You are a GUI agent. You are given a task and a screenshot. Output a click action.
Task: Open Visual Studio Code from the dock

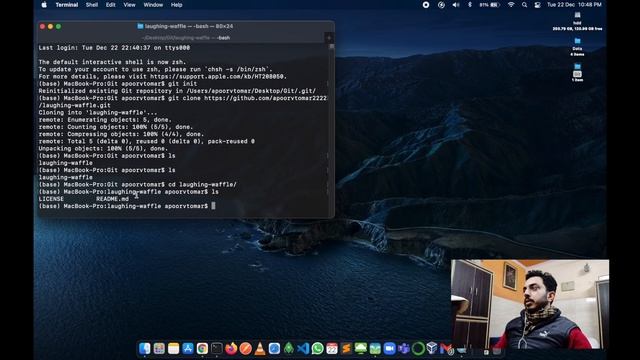(x=303, y=349)
